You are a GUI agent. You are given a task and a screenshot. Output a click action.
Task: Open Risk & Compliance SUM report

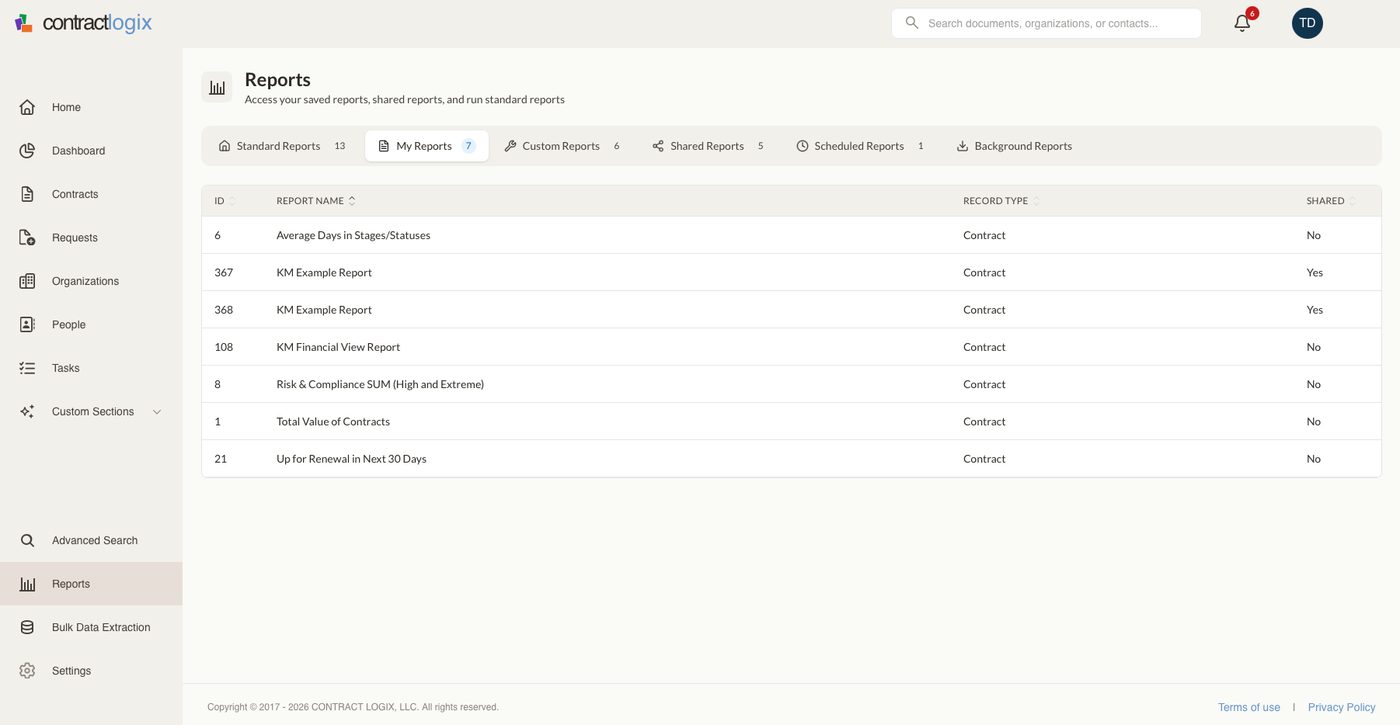click(x=380, y=384)
